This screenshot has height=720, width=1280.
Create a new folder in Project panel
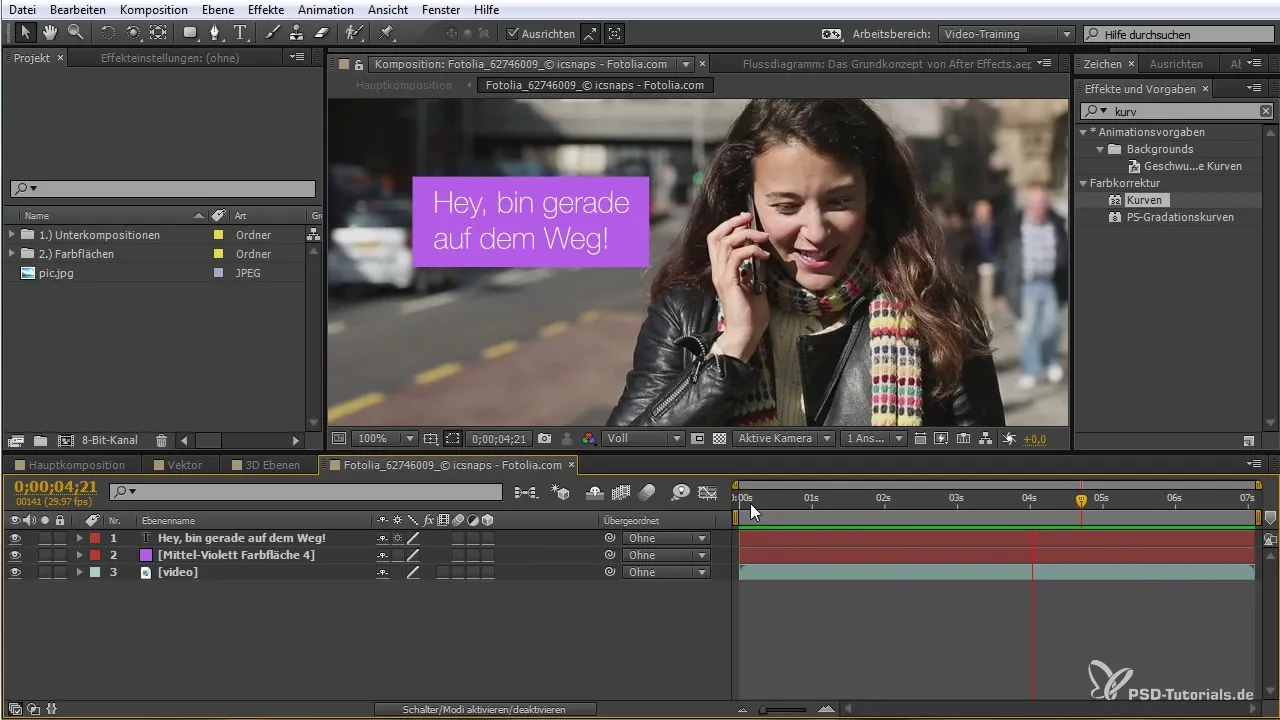click(40, 440)
